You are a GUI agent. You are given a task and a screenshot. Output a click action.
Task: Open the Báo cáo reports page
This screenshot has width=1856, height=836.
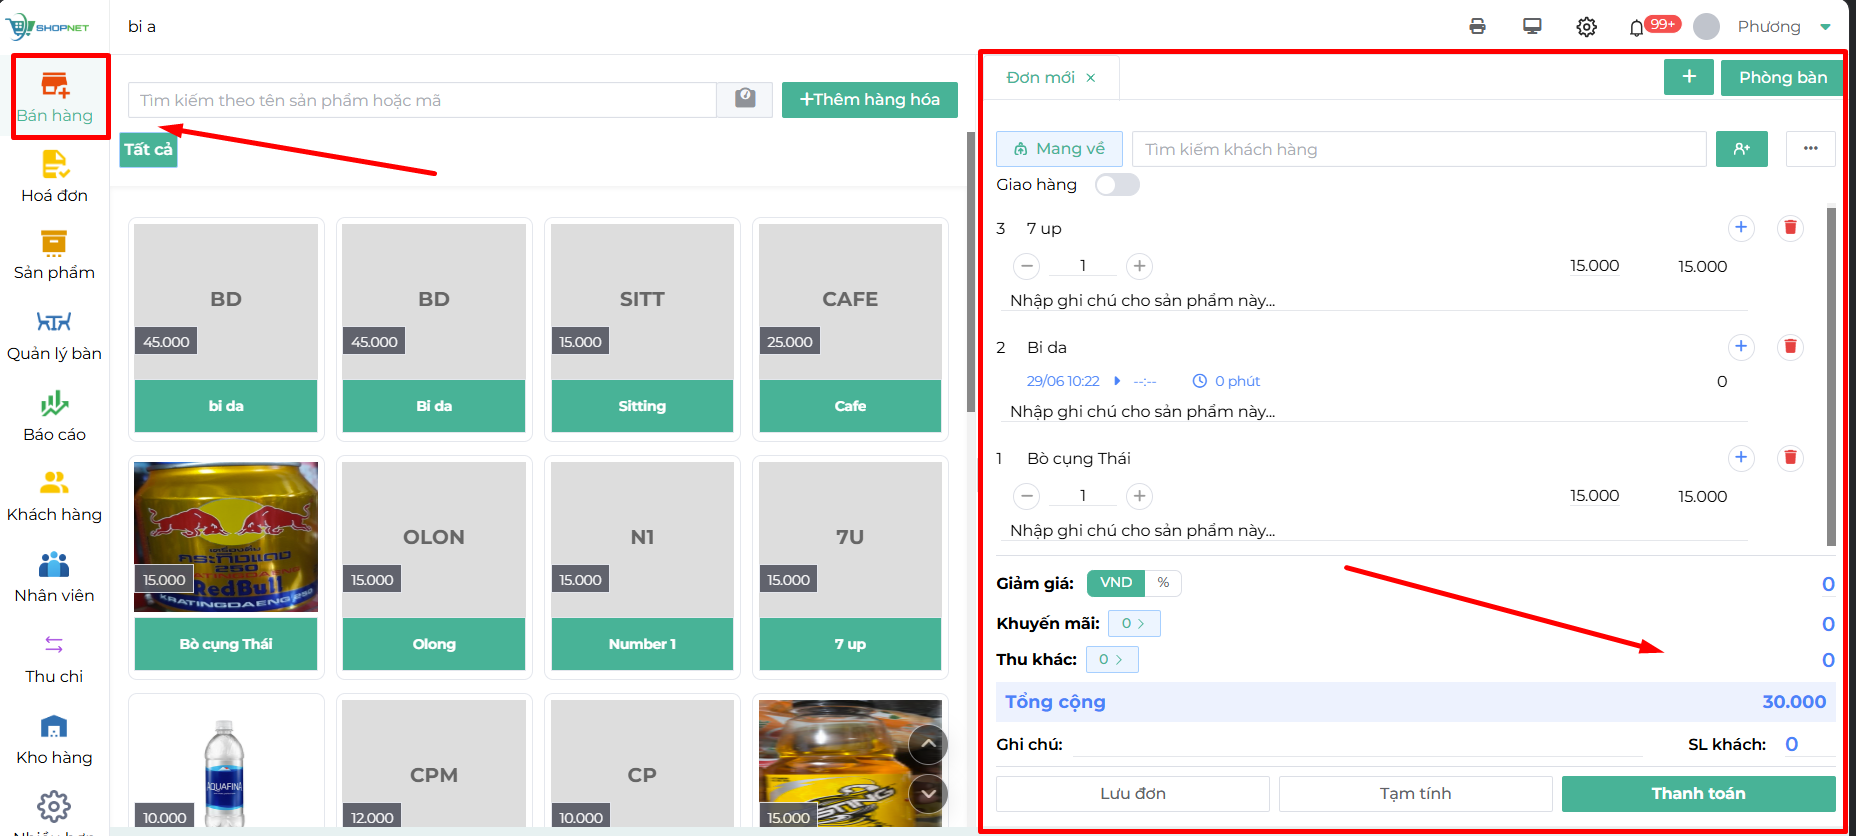(54, 416)
